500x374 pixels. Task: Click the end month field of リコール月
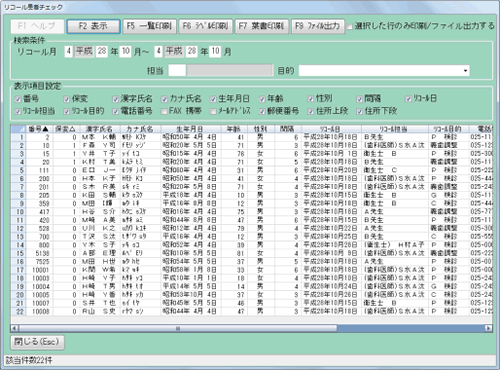215,51
